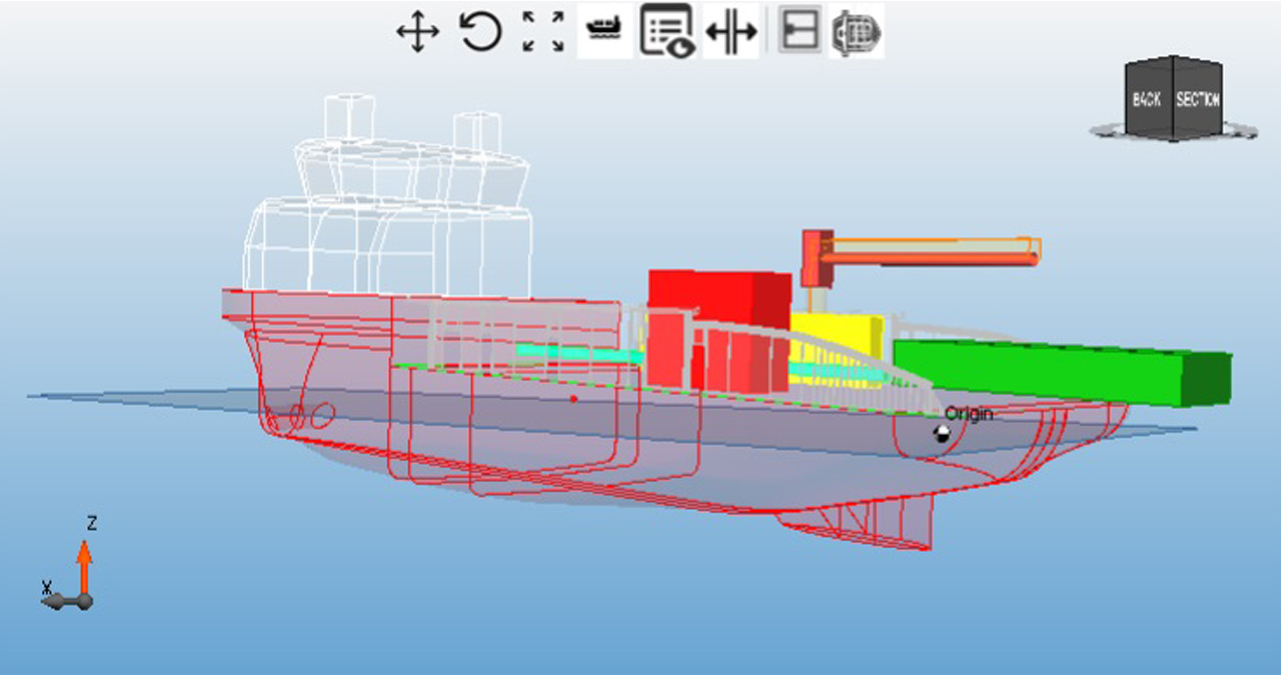Select the white wireframe superstructure
The height and width of the screenshot is (675, 1281).
[385, 200]
